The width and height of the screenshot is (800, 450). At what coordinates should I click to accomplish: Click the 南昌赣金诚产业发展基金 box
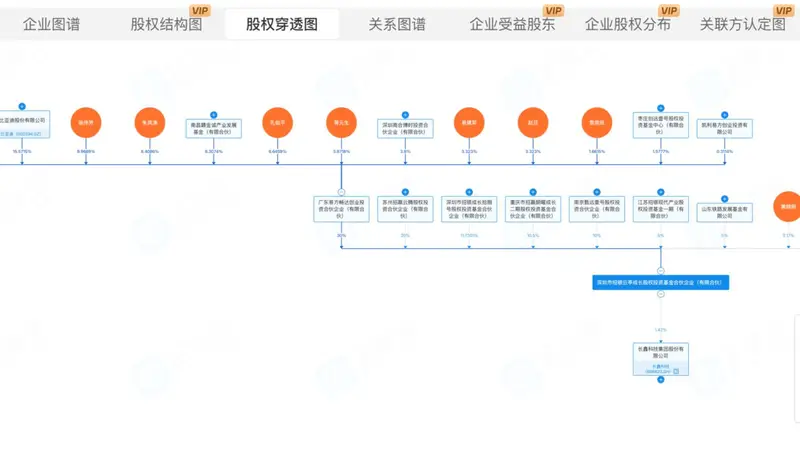tap(214, 129)
